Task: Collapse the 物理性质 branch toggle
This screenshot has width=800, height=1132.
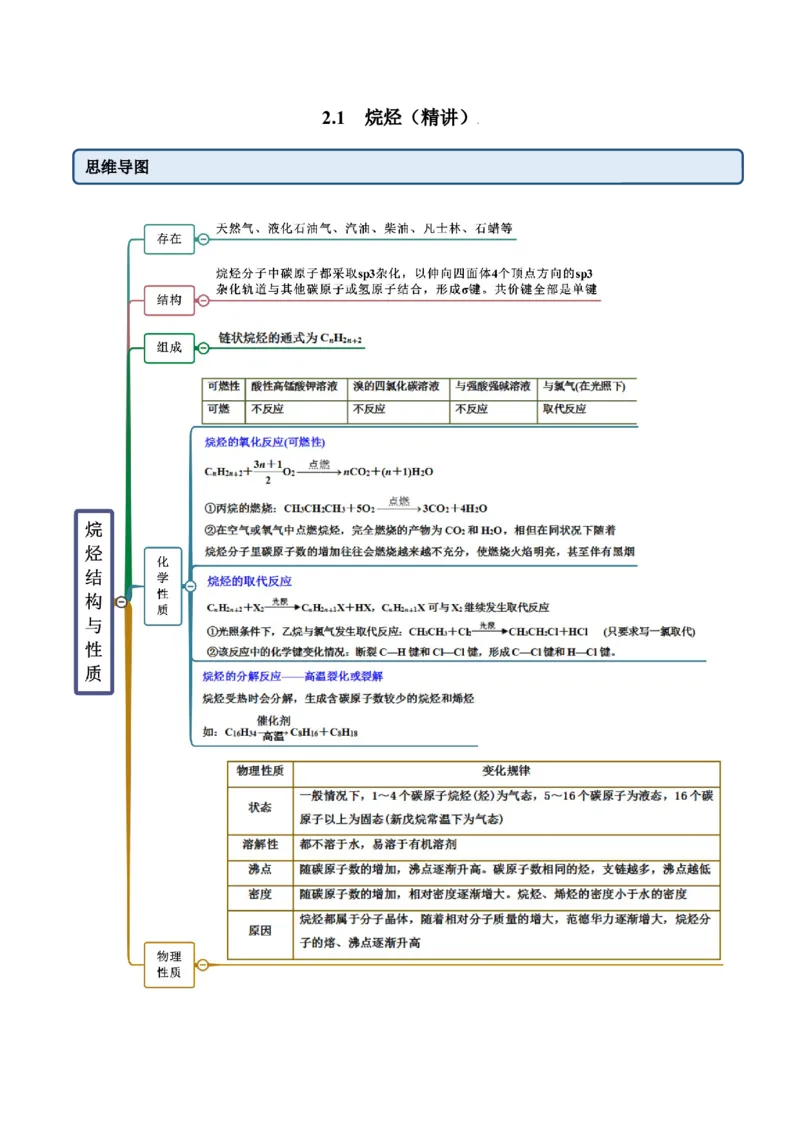Action: 203,965
